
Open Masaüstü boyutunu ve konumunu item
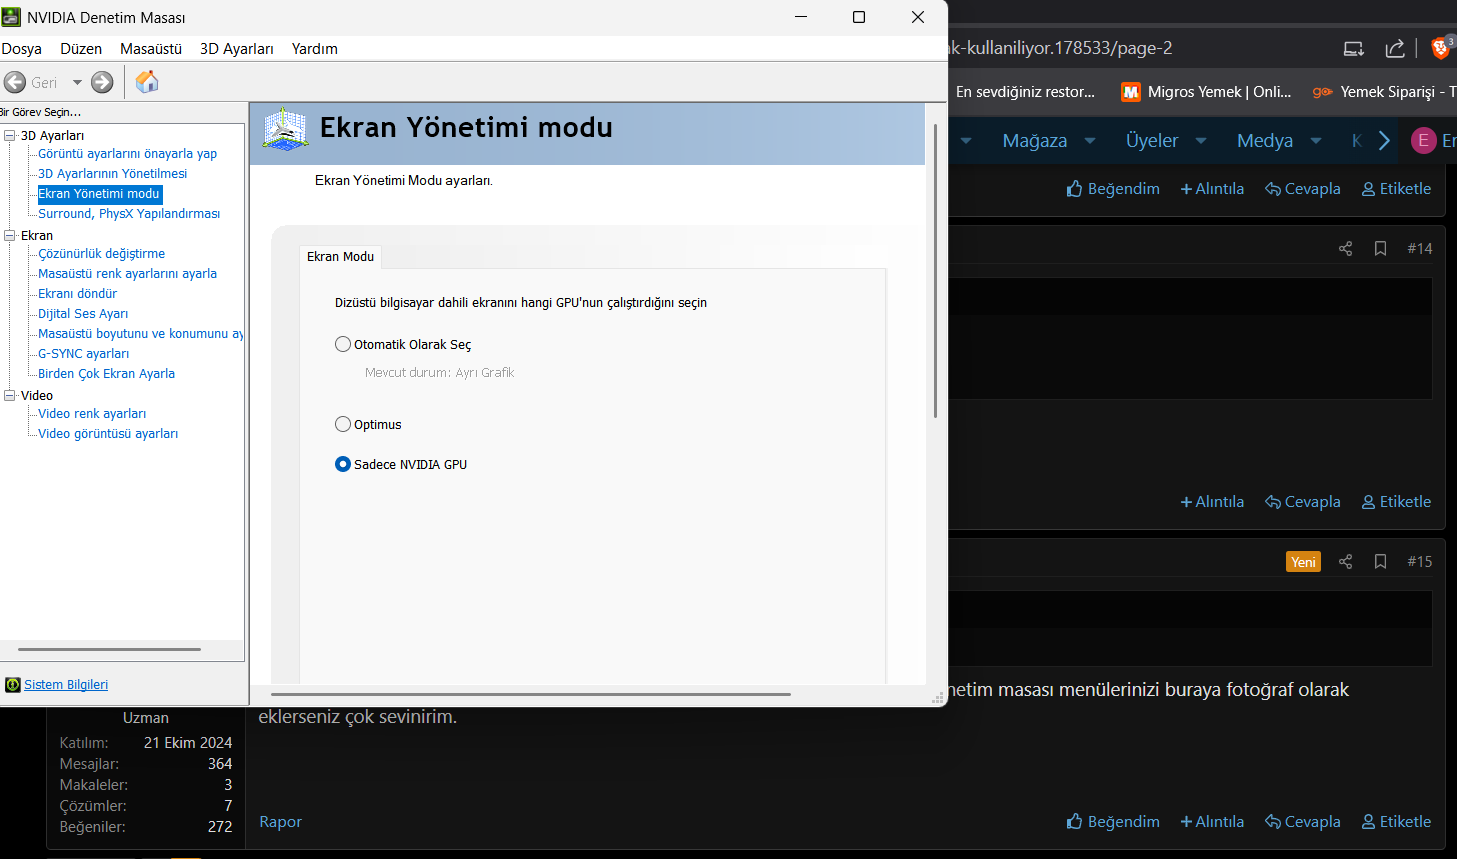pos(140,334)
